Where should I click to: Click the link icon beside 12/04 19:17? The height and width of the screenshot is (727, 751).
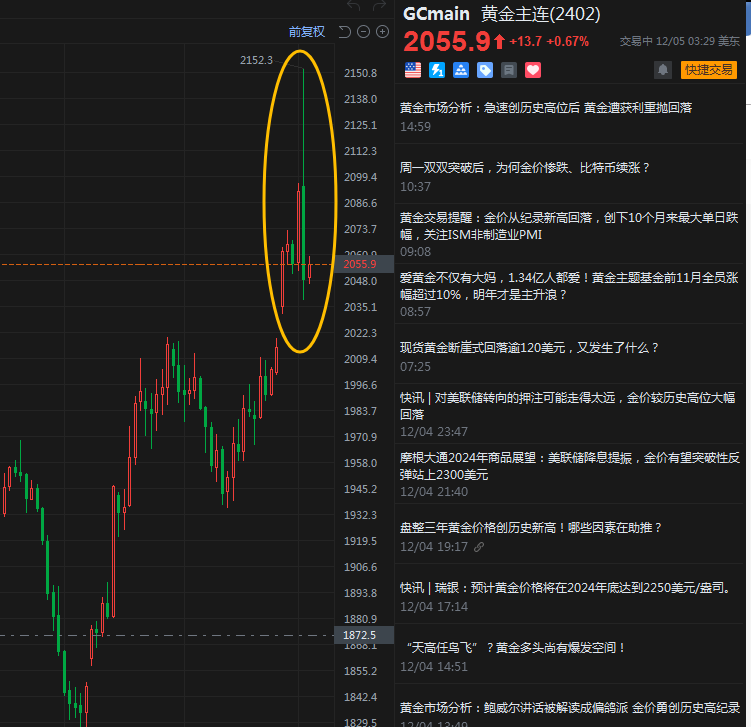coord(478,547)
